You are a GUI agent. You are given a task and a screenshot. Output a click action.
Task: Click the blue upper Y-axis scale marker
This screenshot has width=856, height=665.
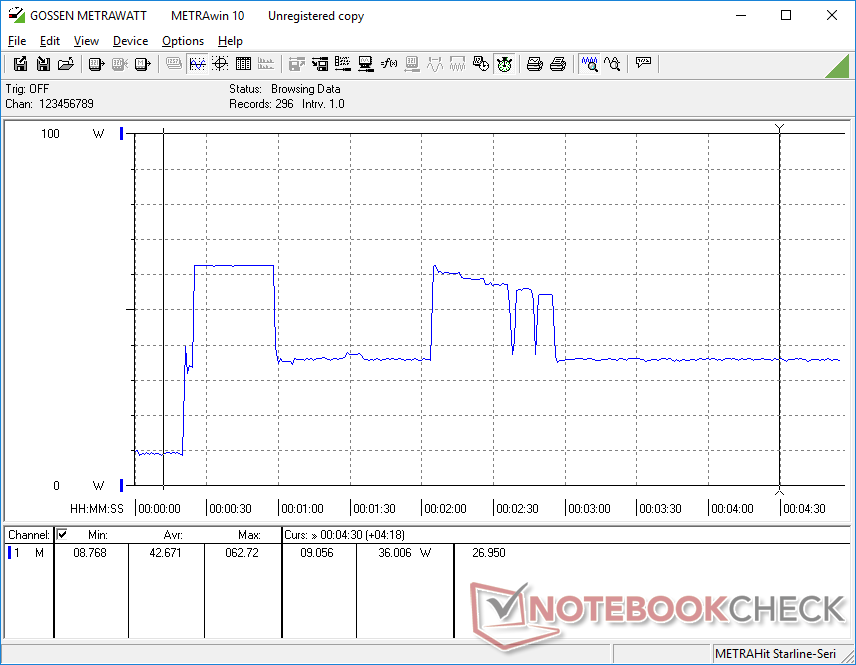tap(122, 133)
